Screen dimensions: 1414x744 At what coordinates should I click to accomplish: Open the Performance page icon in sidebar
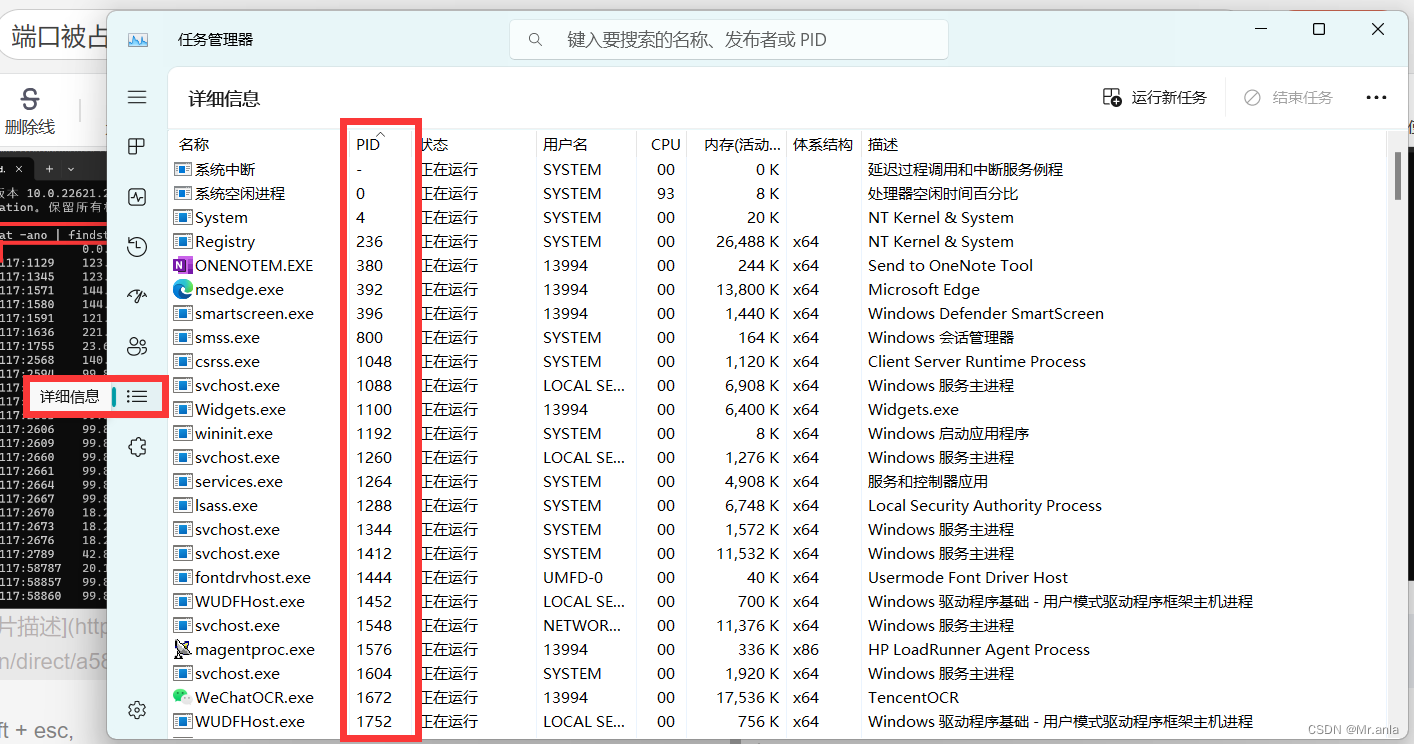pos(137,197)
